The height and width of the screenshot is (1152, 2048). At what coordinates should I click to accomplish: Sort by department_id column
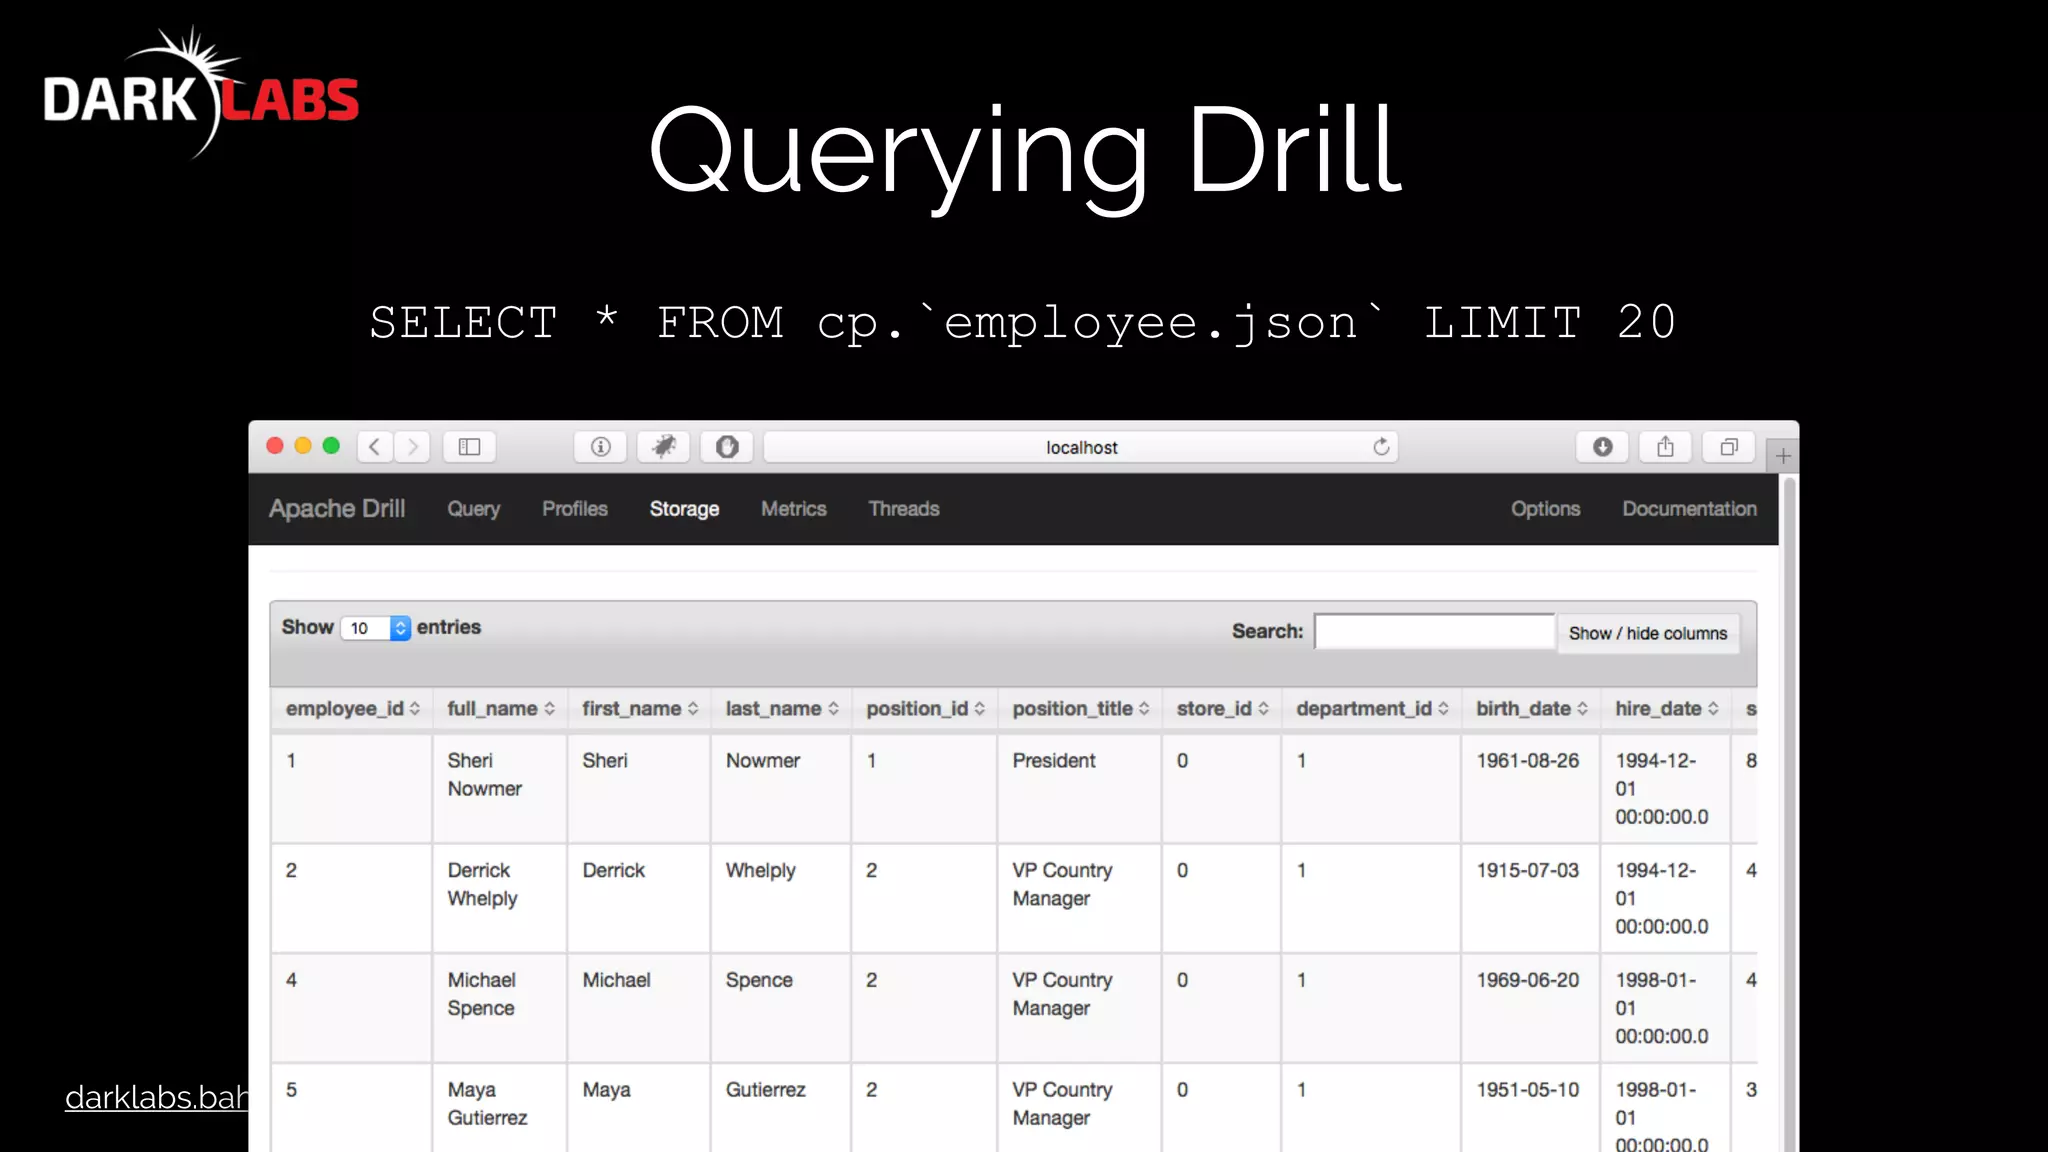(x=1371, y=709)
